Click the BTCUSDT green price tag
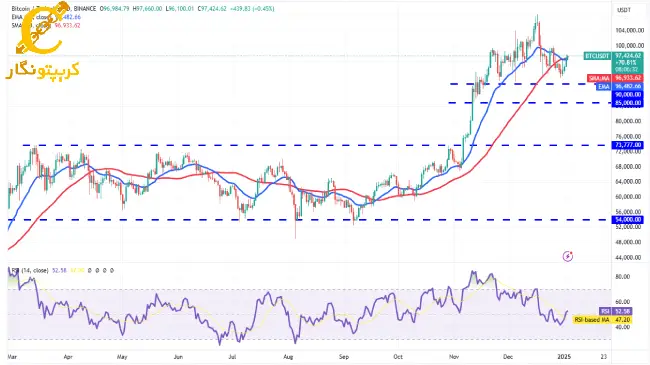Viewport: 650px width, 365px height. 614,62
